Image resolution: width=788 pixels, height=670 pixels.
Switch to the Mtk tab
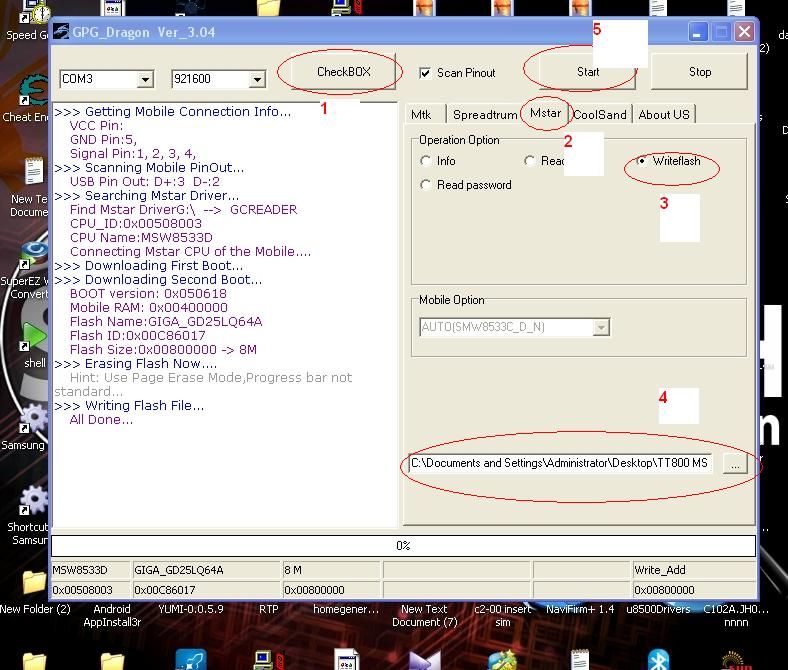[x=421, y=115]
